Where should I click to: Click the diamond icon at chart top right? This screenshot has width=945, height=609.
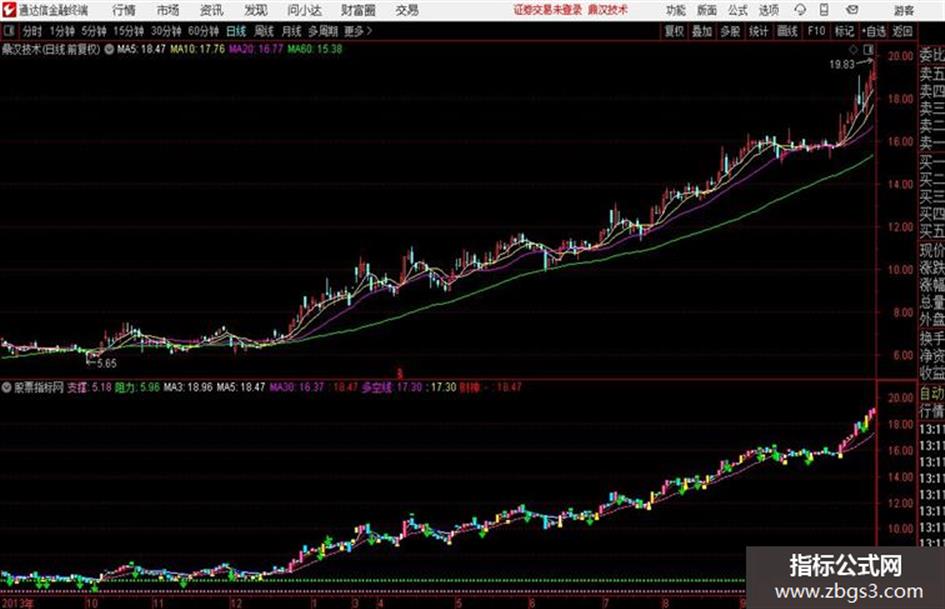[853, 49]
